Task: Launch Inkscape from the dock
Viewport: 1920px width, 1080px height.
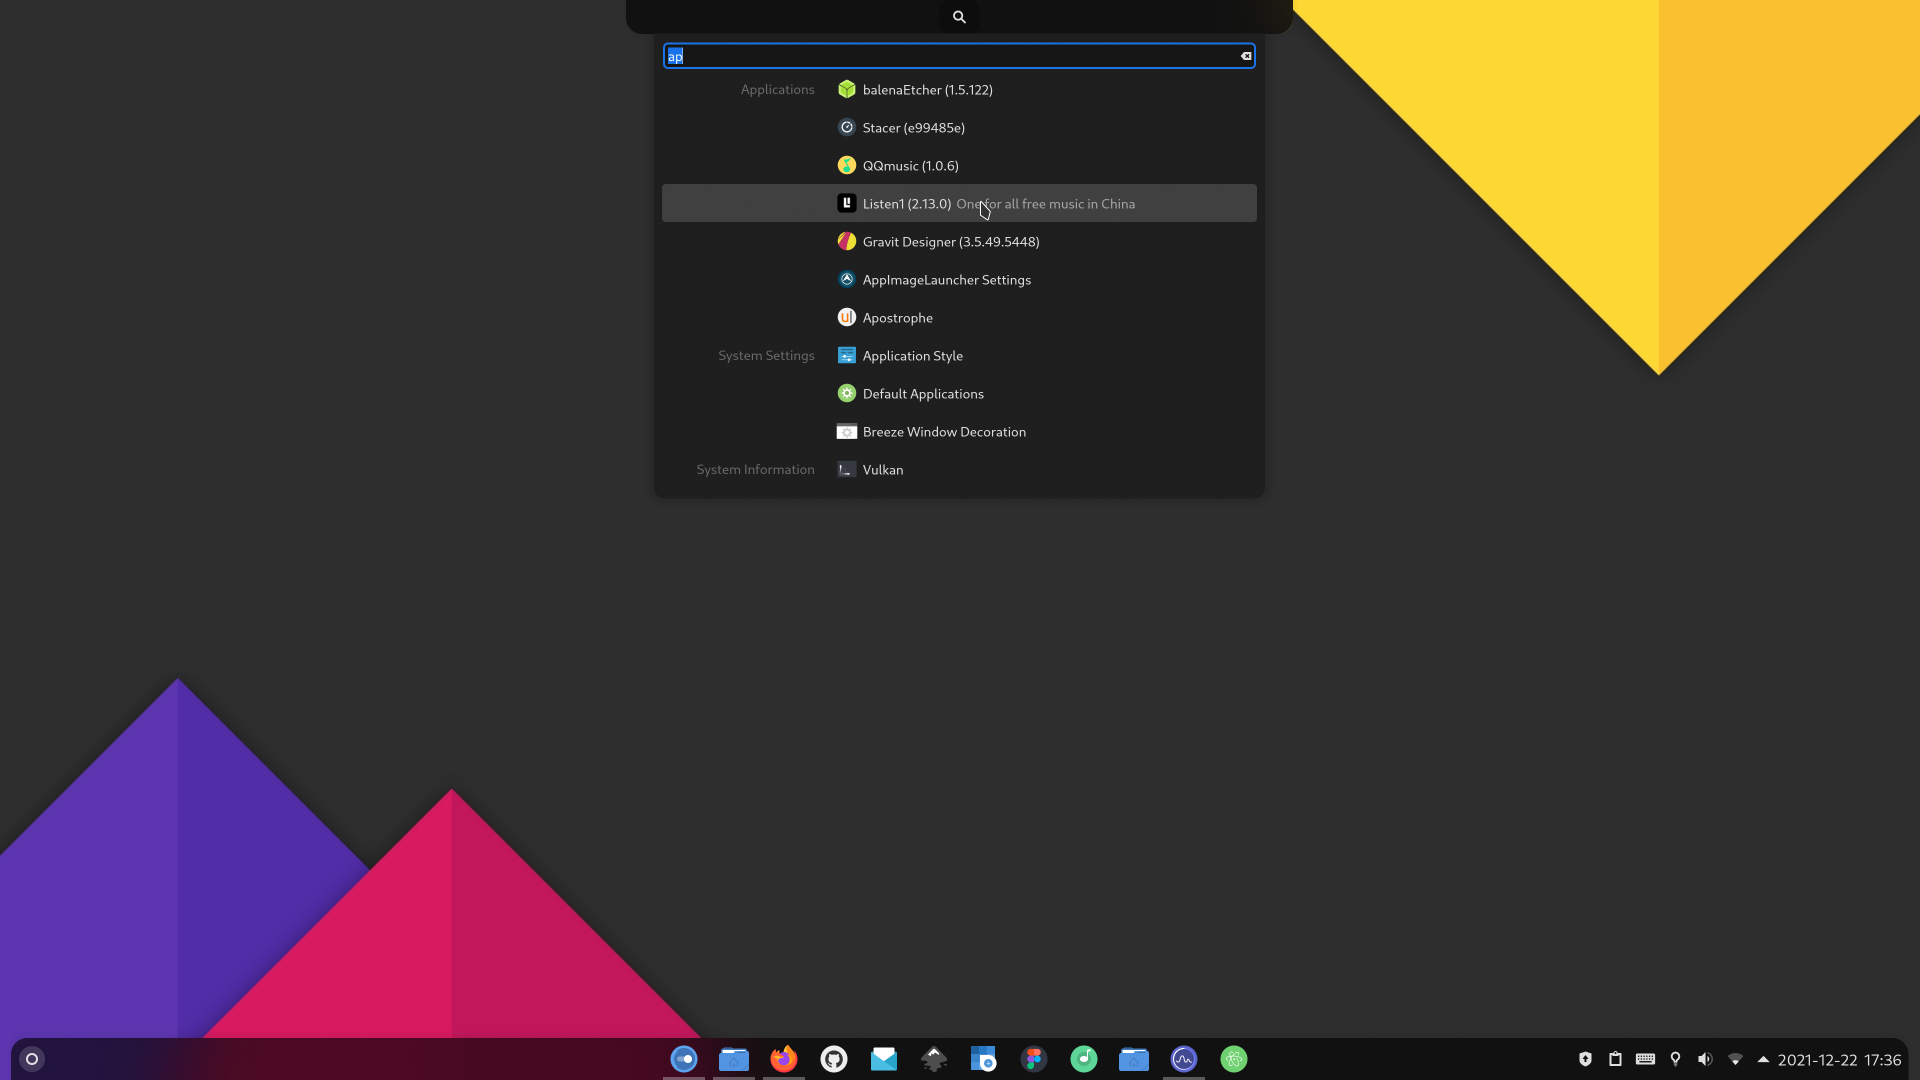Action: click(934, 1059)
